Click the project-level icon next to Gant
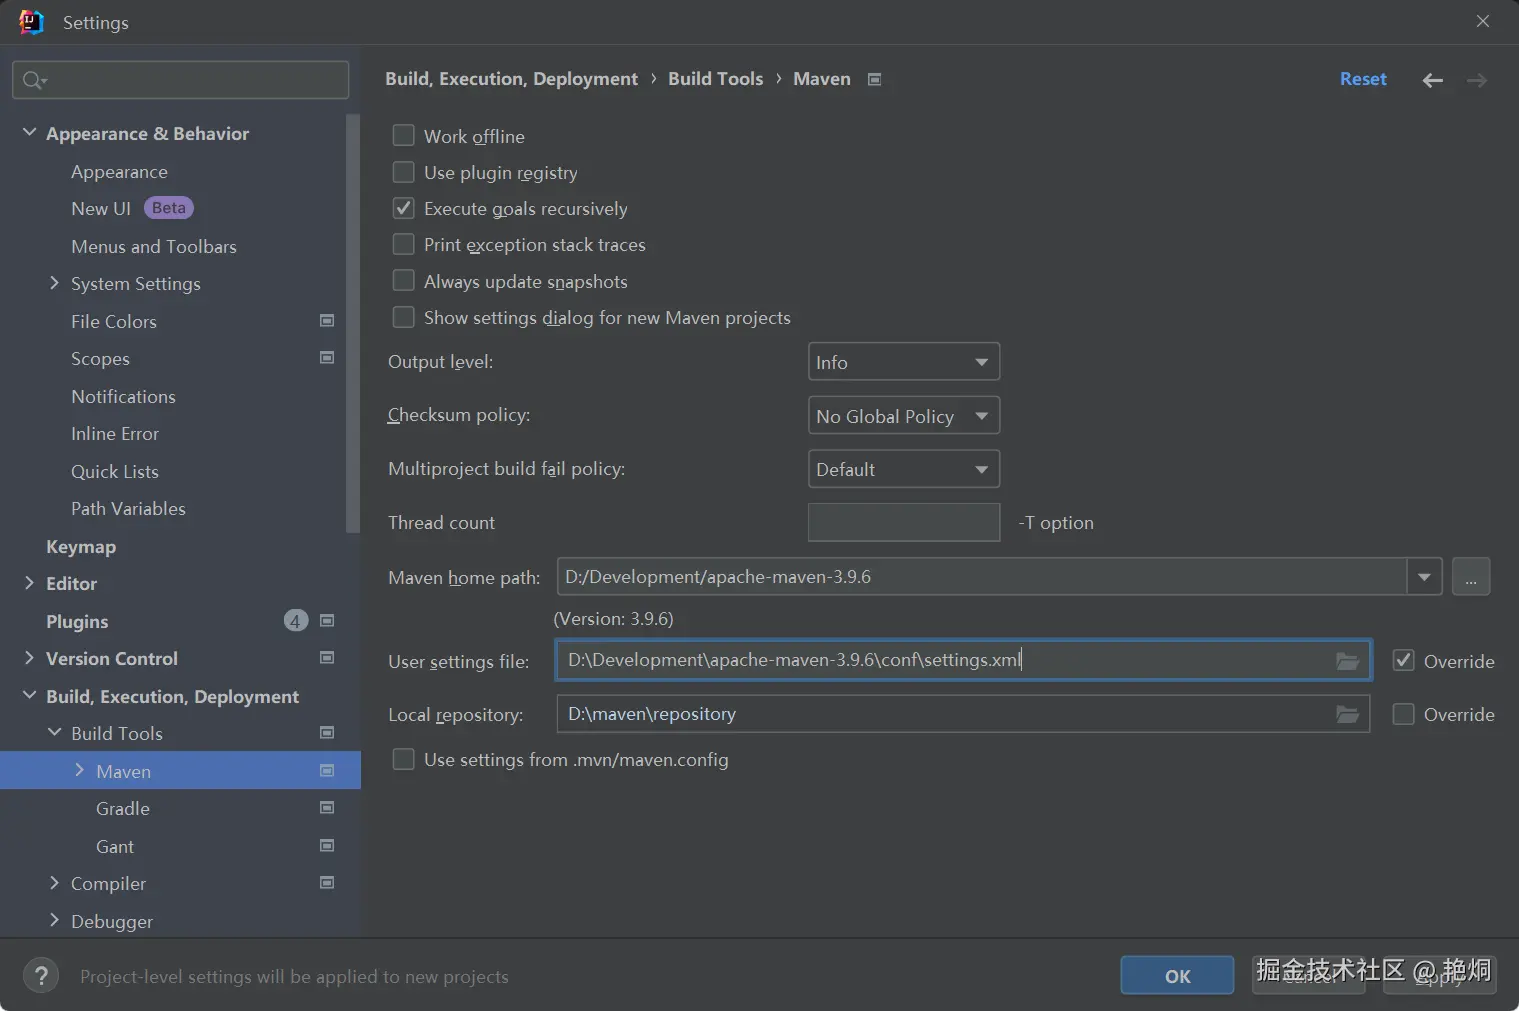 pyautogui.click(x=327, y=846)
